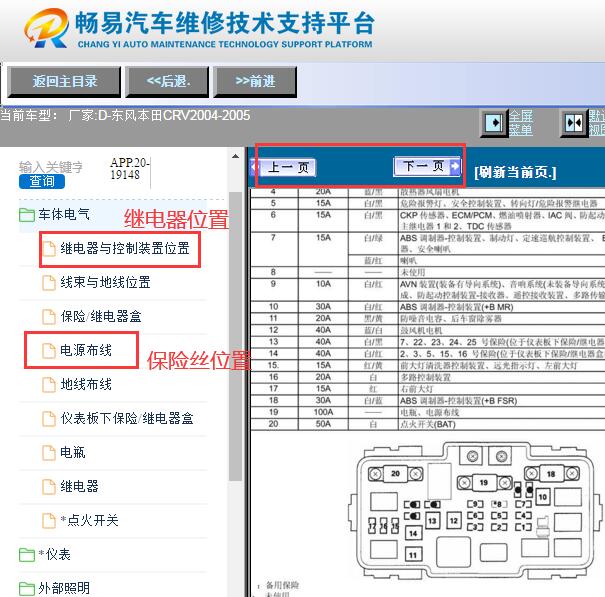
Task: Click page icon beside 保险/继电器盒
Action: point(49,317)
